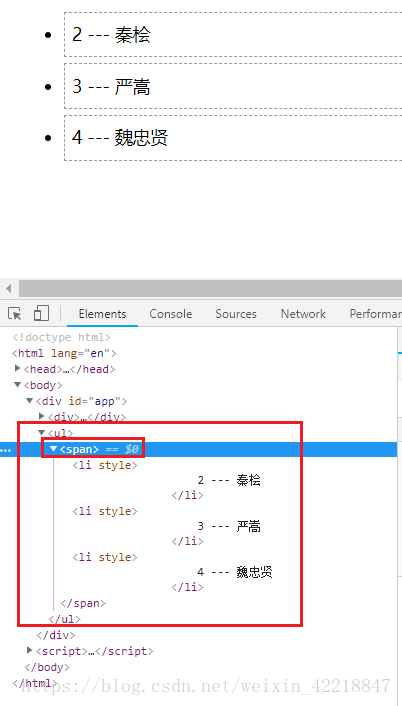The height and width of the screenshot is (706, 402).
Task: Expand the head element node
Action: (x=18, y=368)
